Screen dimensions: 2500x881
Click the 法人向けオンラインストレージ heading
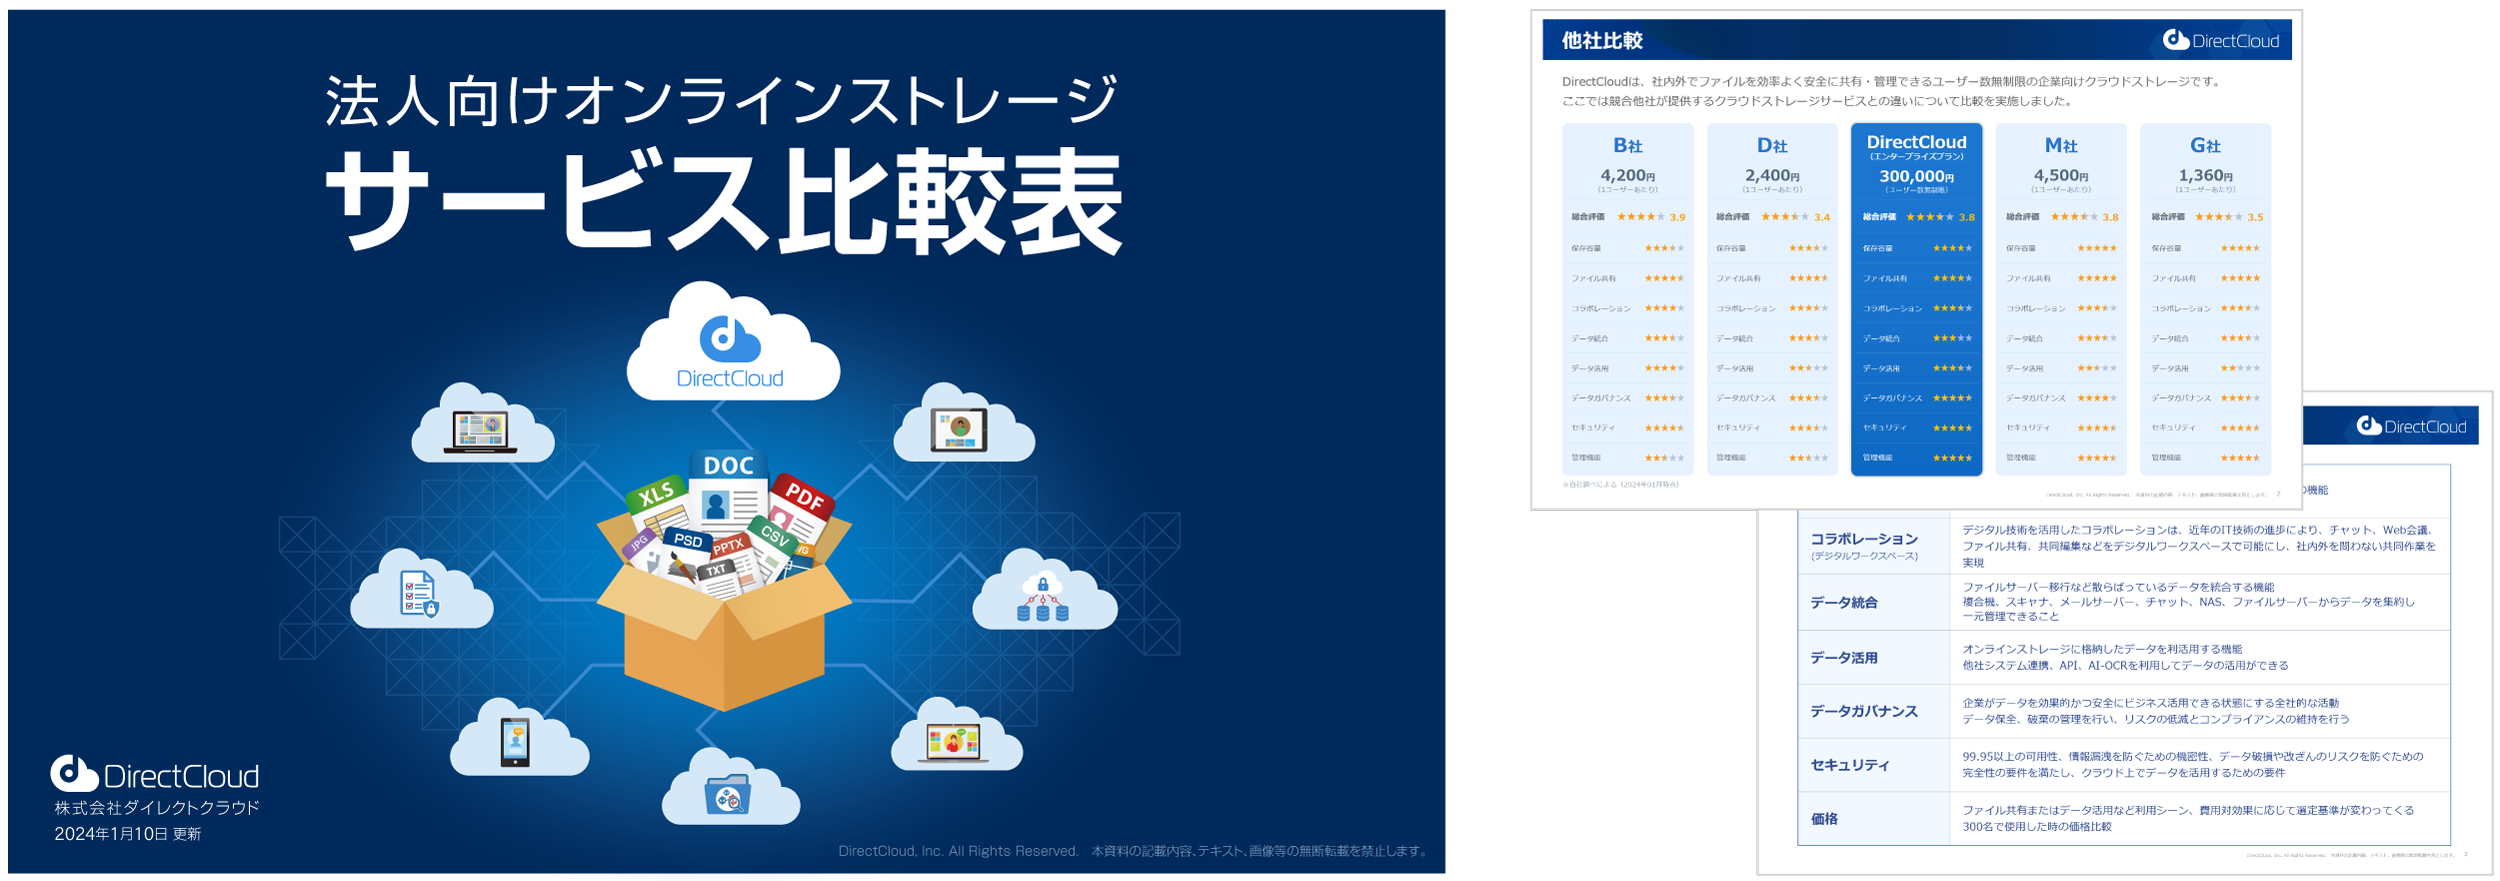pyautogui.click(x=720, y=101)
